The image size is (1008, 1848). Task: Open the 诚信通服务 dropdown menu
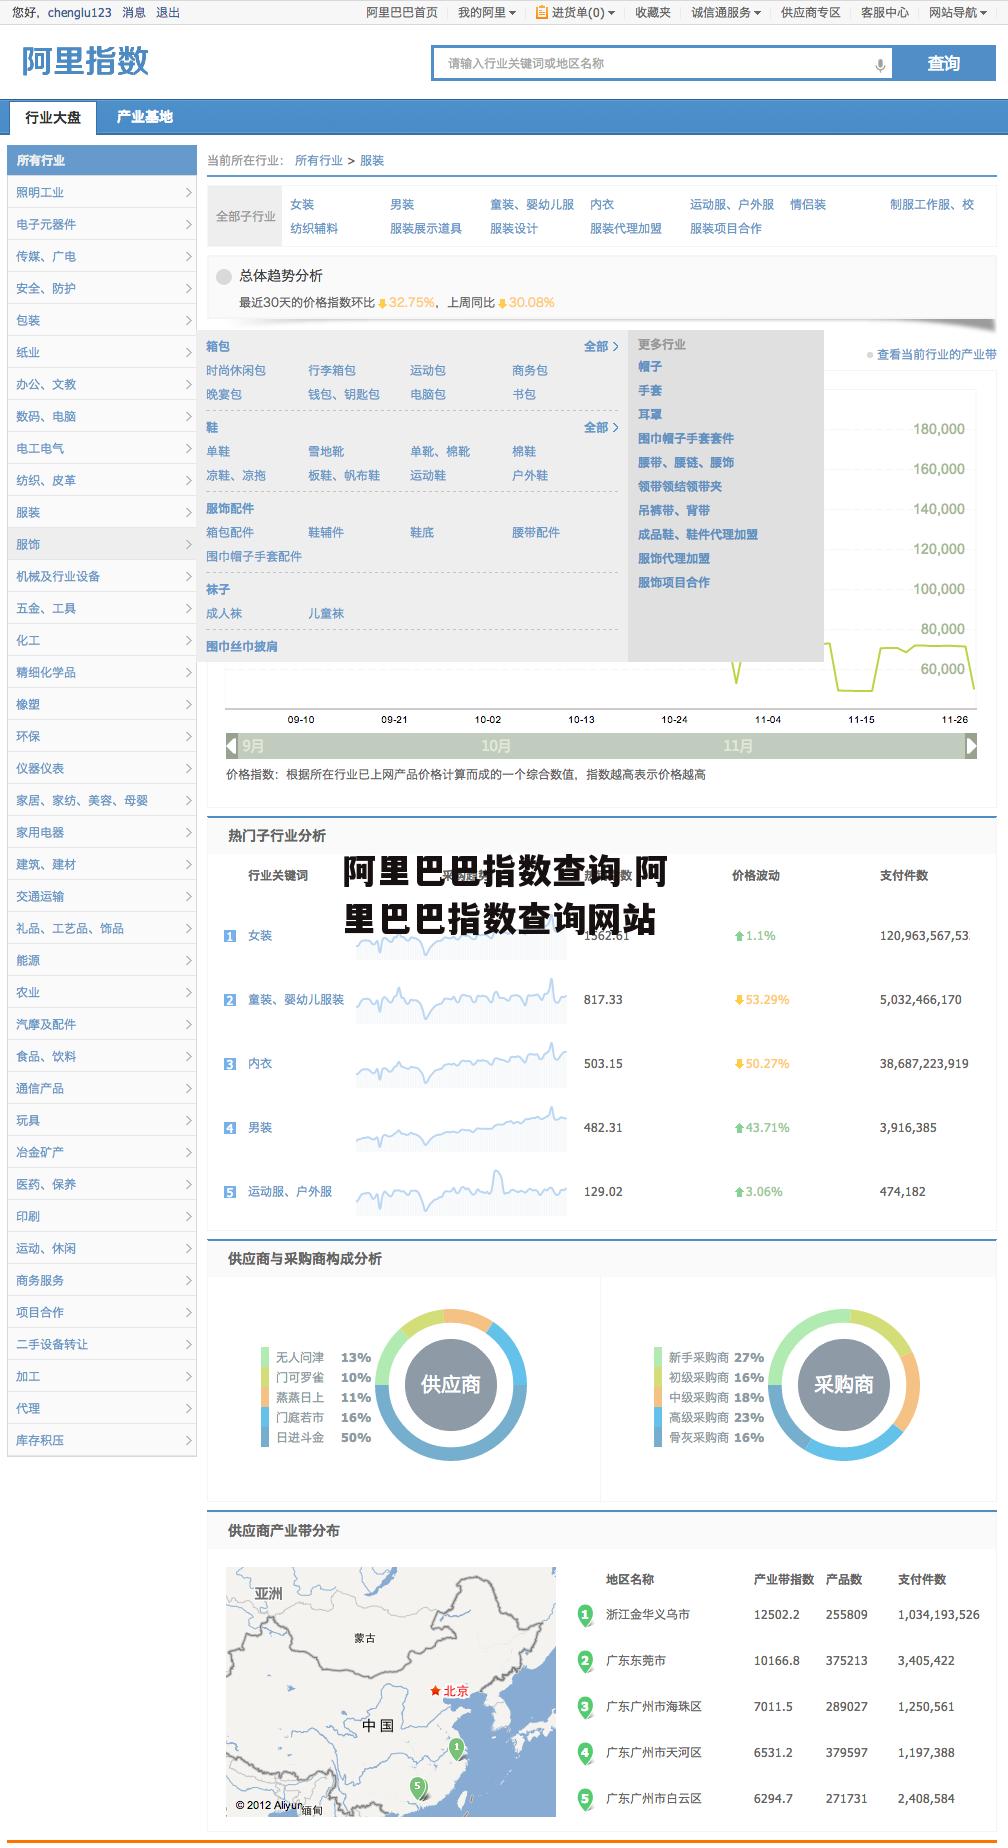point(726,13)
